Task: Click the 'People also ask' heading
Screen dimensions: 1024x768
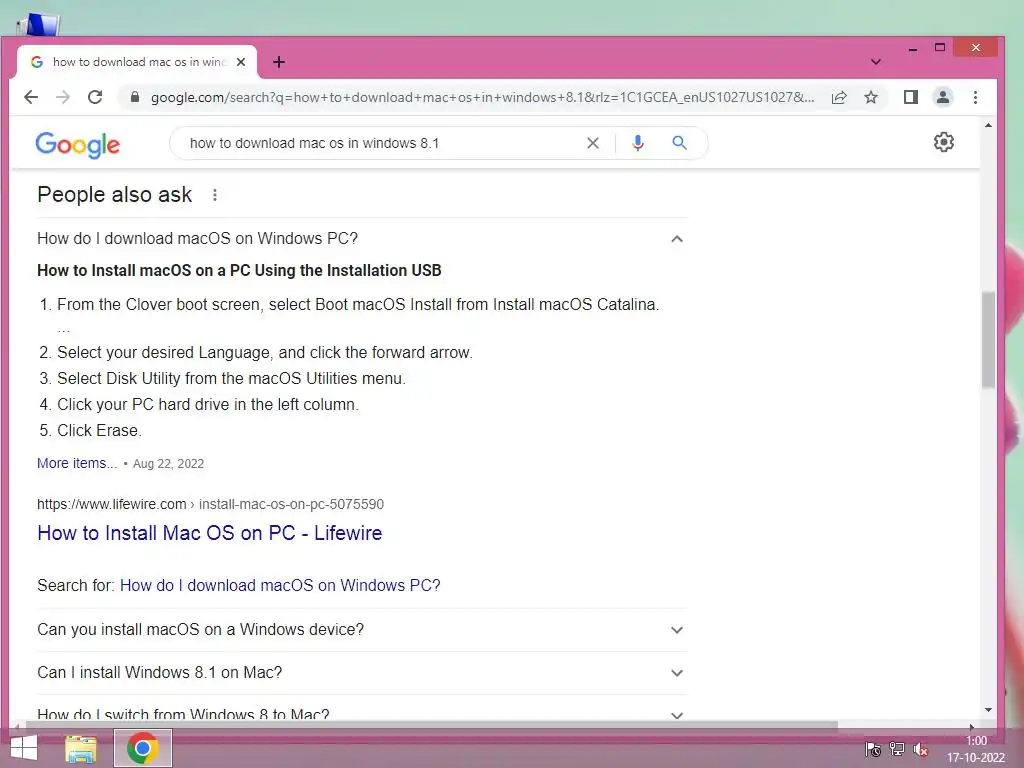Action: (x=114, y=195)
